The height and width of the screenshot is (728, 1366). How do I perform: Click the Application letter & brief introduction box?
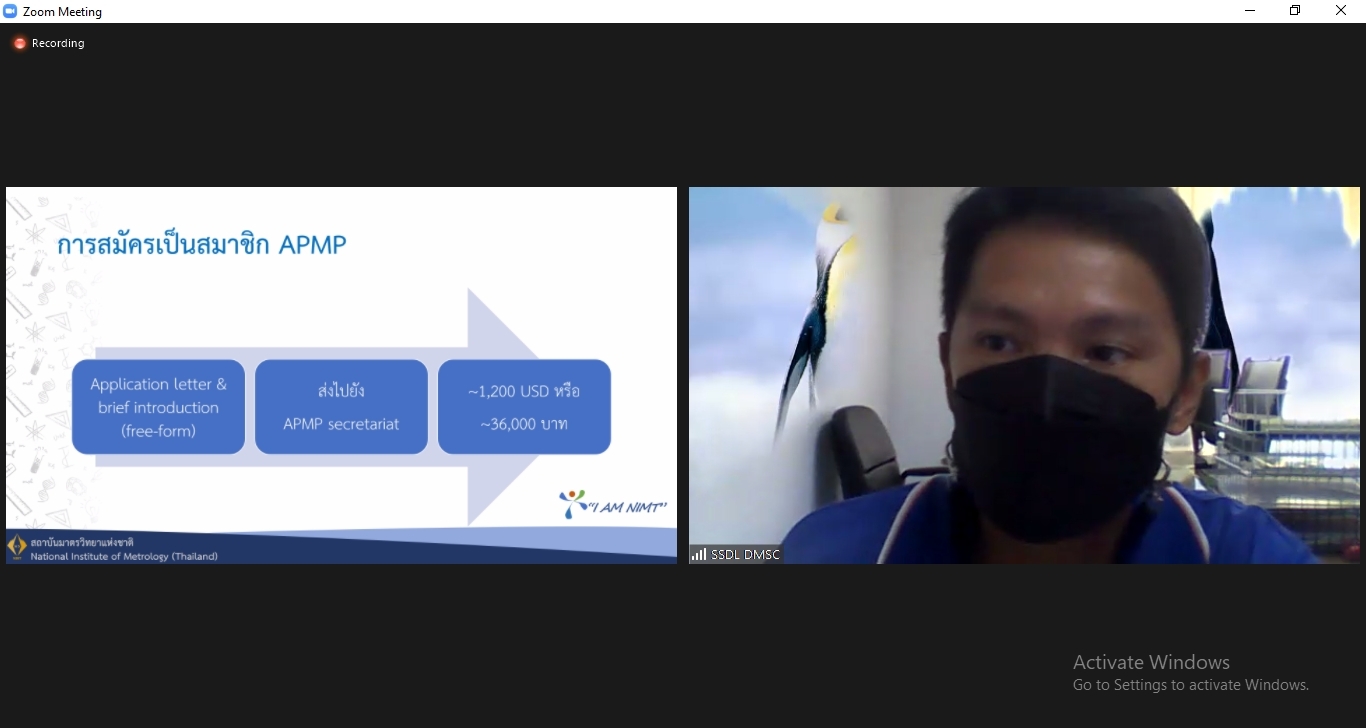click(x=158, y=407)
